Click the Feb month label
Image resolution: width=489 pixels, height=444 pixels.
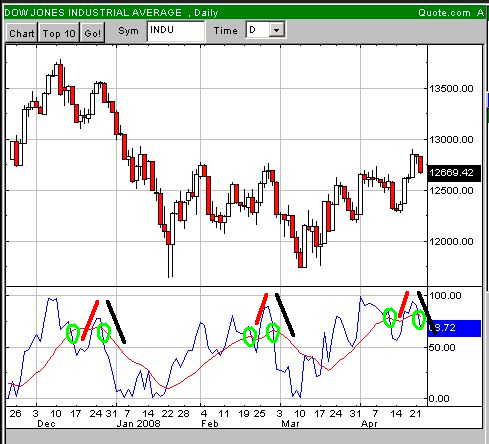tap(210, 424)
